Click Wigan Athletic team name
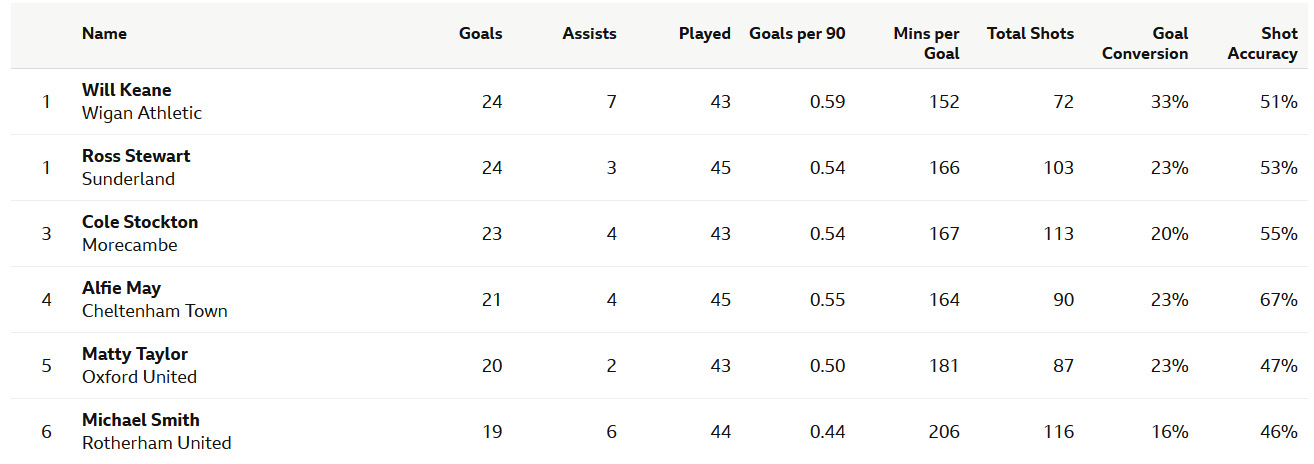 pyautogui.click(x=142, y=113)
